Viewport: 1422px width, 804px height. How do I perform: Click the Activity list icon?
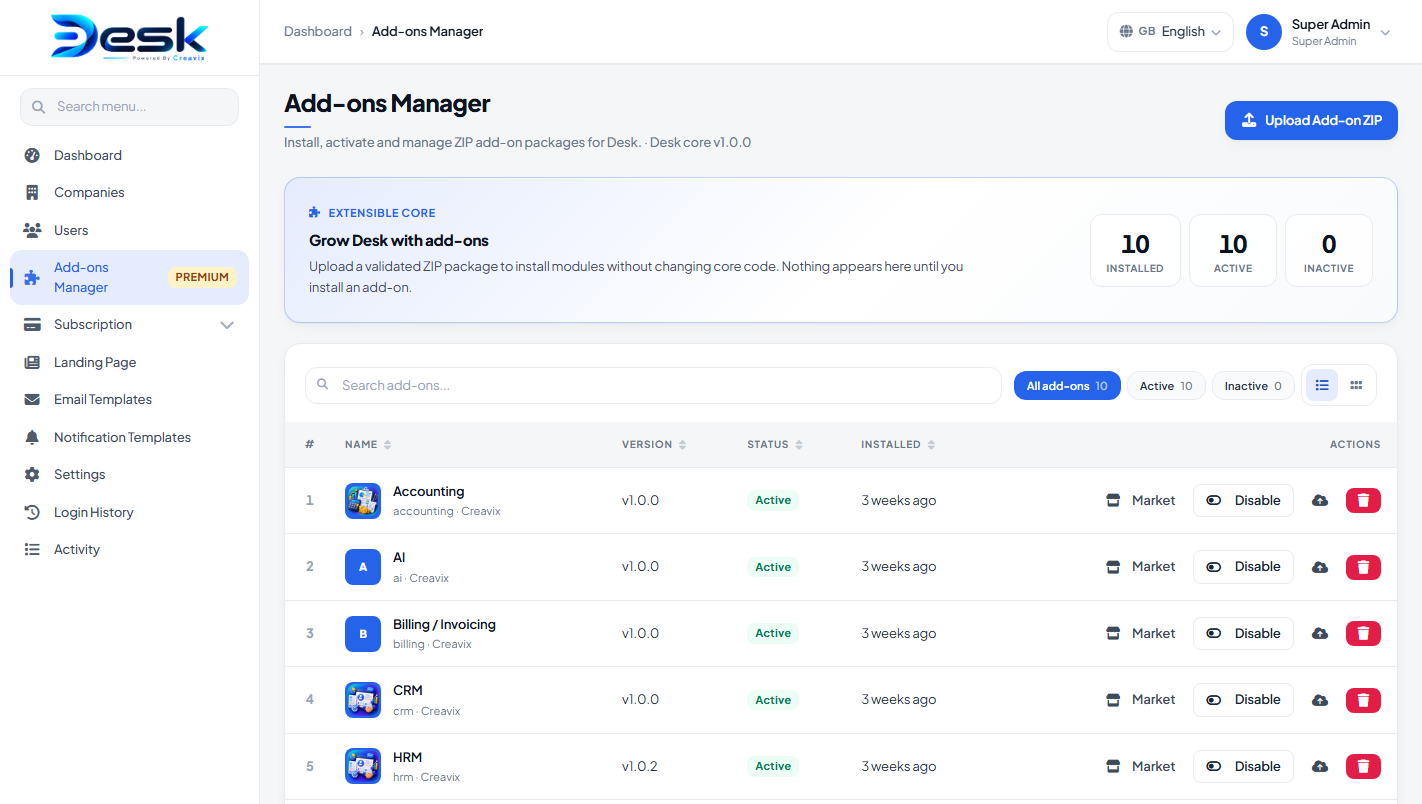pyautogui.click(x=32, y=549)
